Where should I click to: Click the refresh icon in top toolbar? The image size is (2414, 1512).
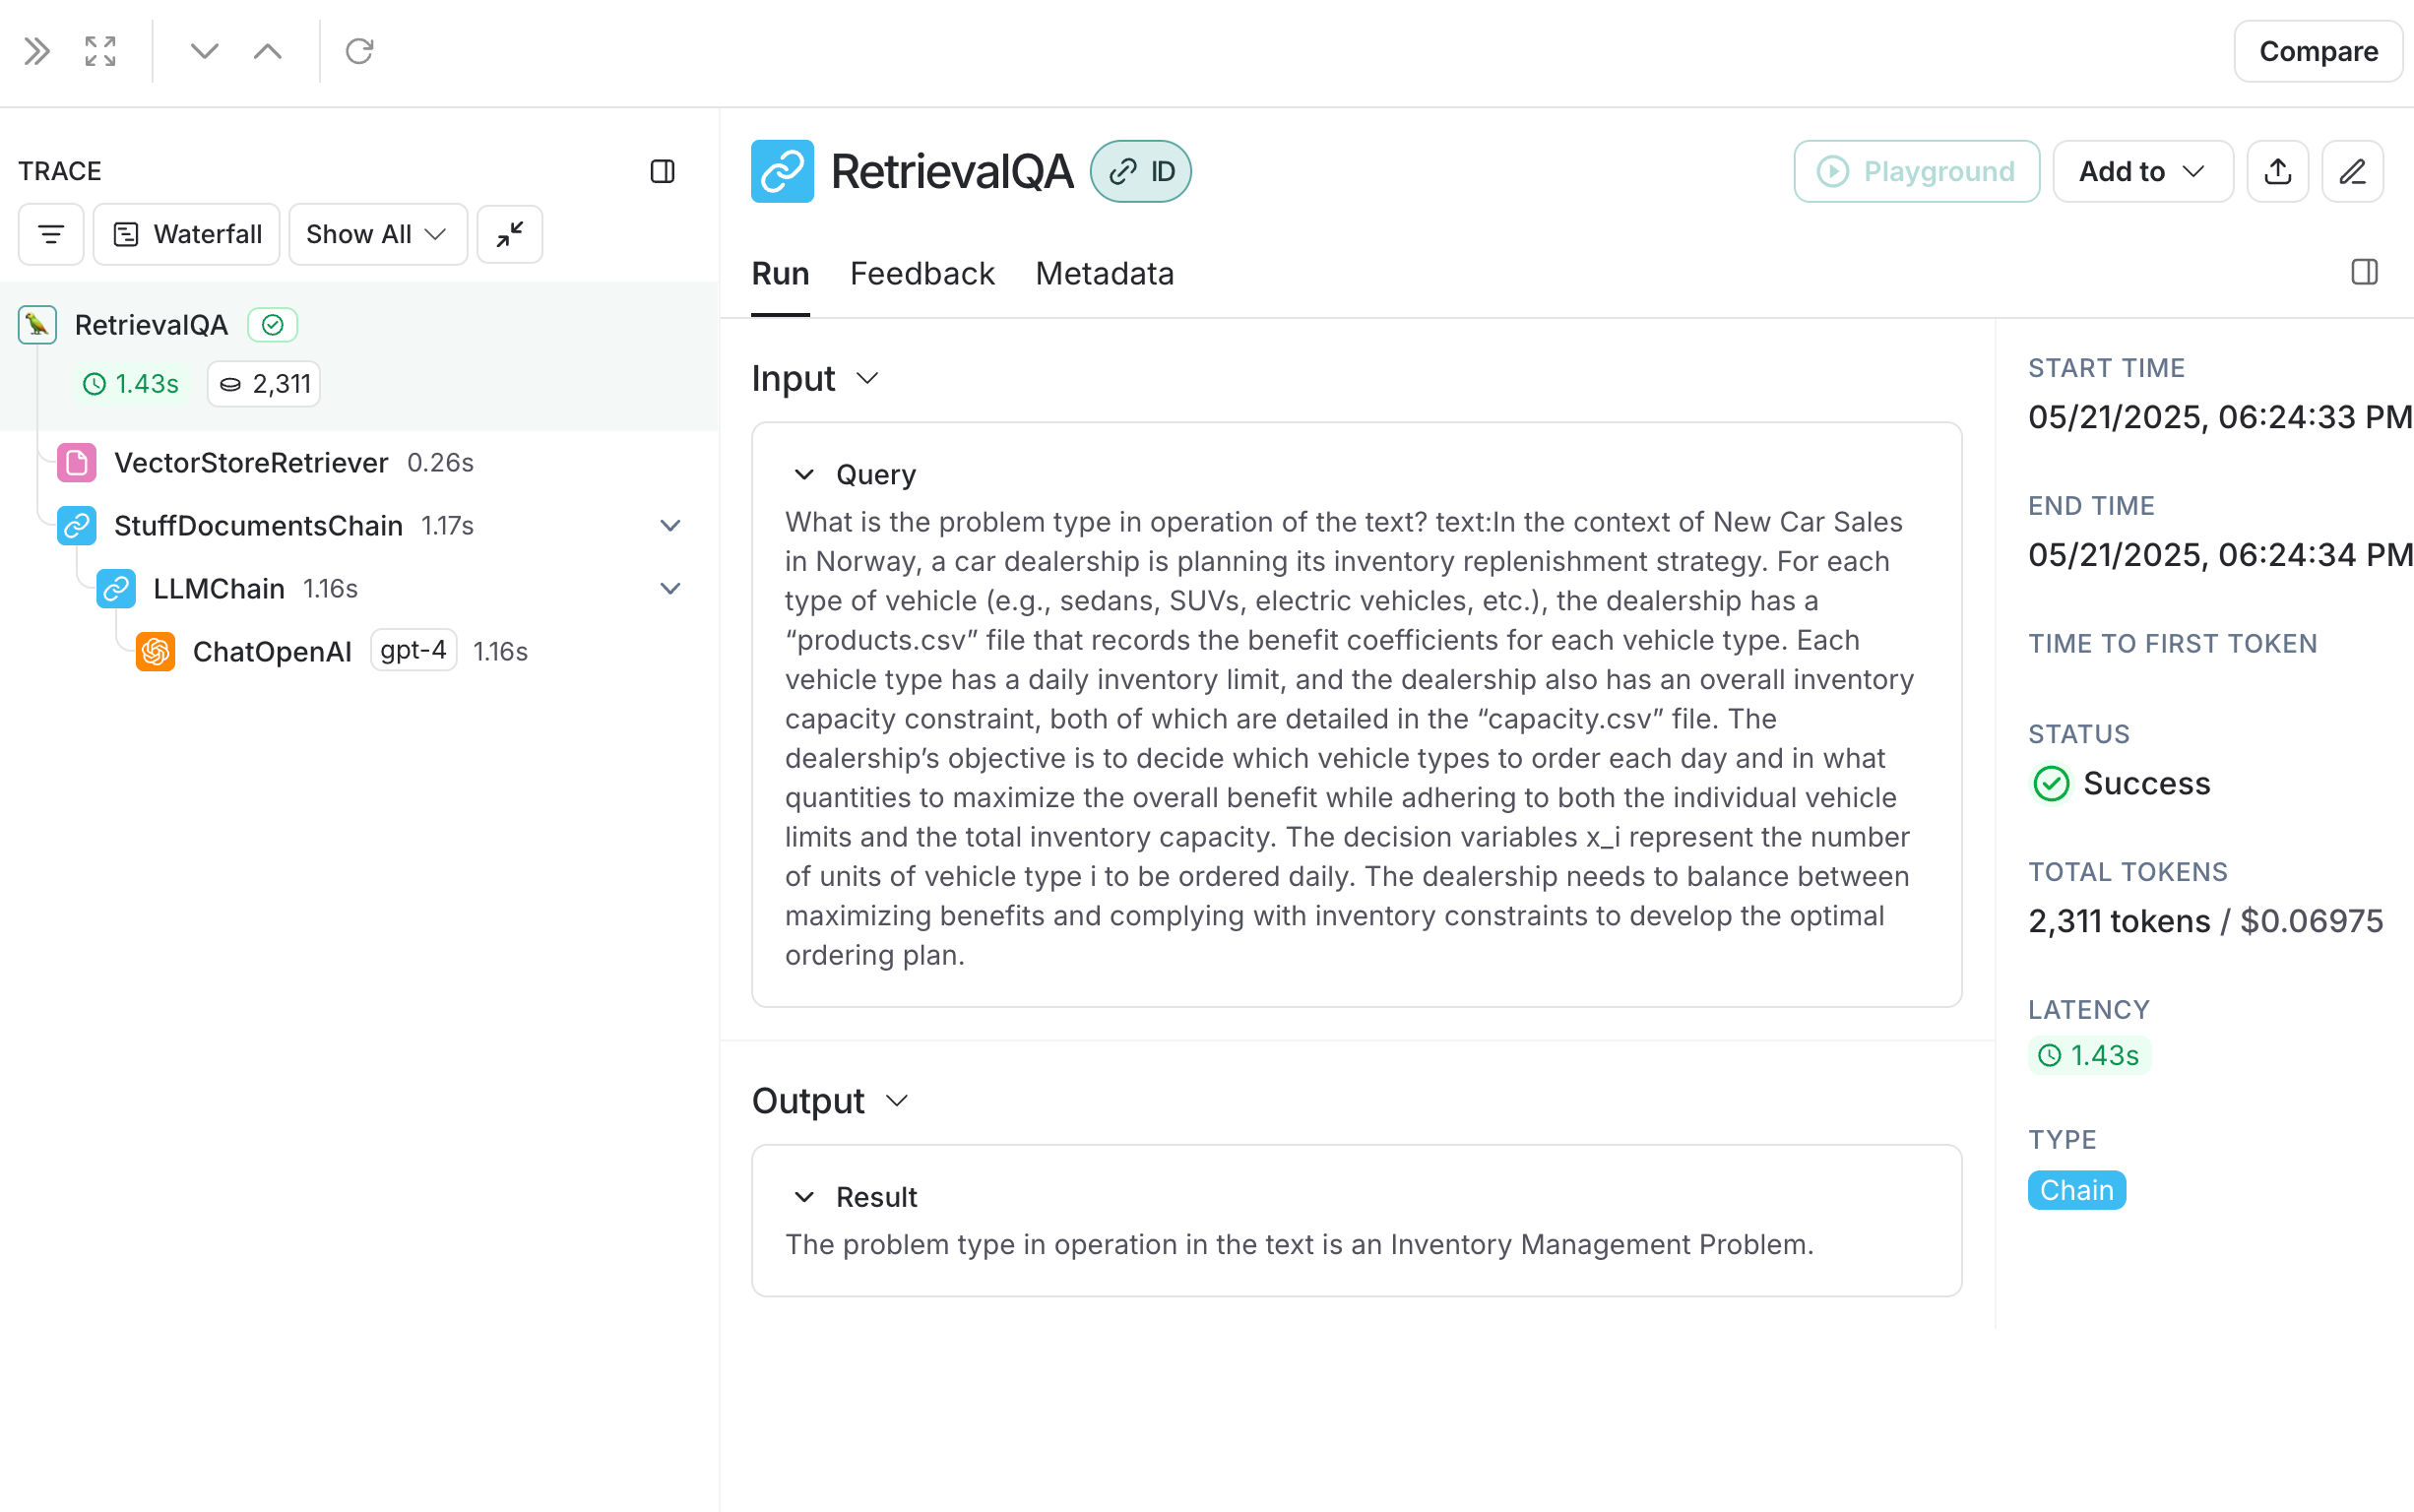[359, 51]
